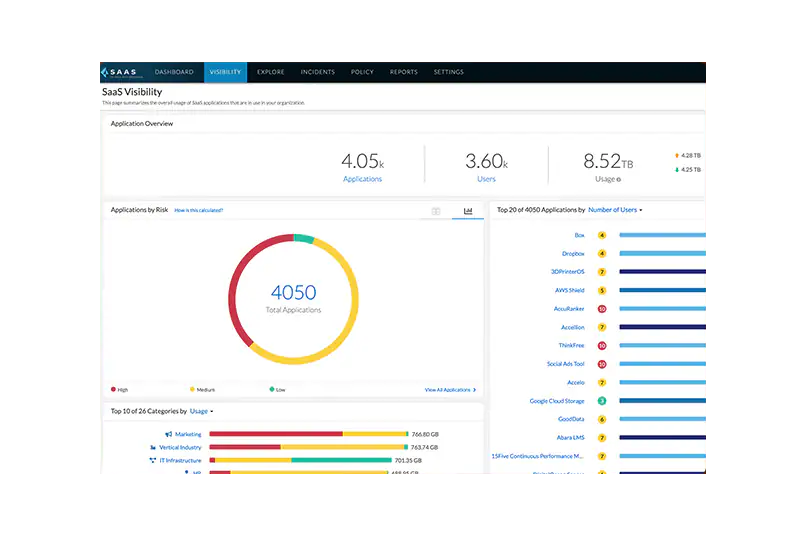Open the 'How is this calculated?' link
805x533 pixels.
pyautogui.click(x=198, y=211)
